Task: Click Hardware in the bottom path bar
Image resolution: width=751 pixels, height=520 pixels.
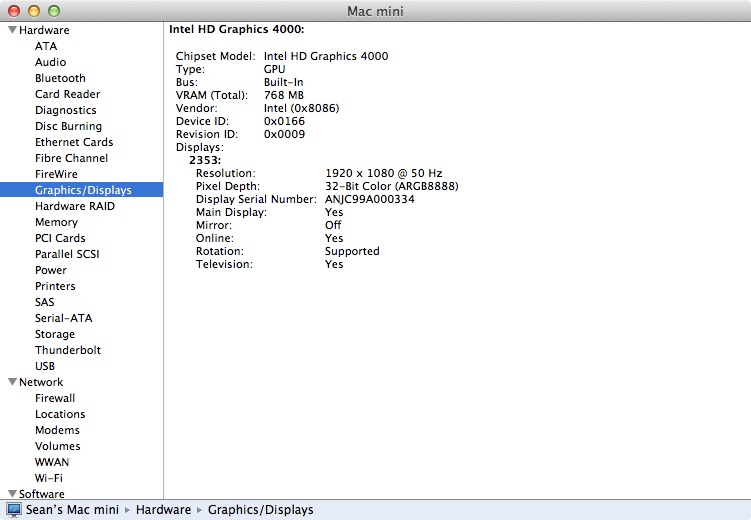Action: click(x=163, y=510)
